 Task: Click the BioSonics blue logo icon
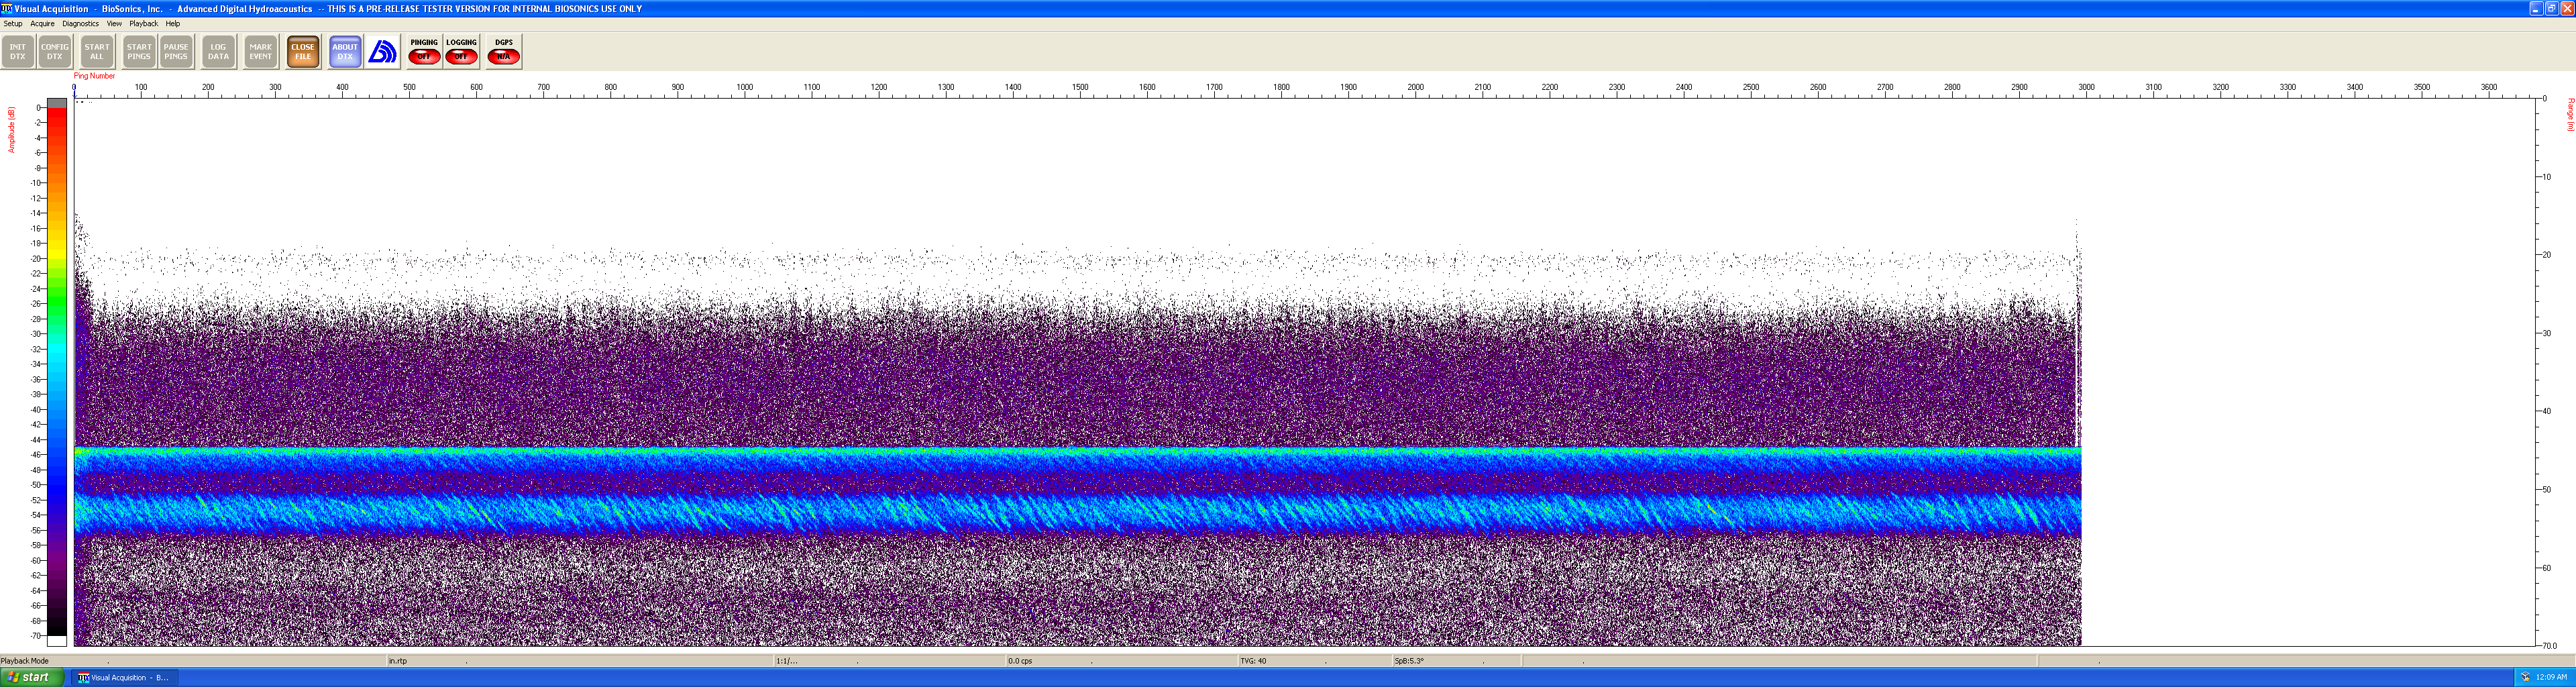[x=383, y=52]
